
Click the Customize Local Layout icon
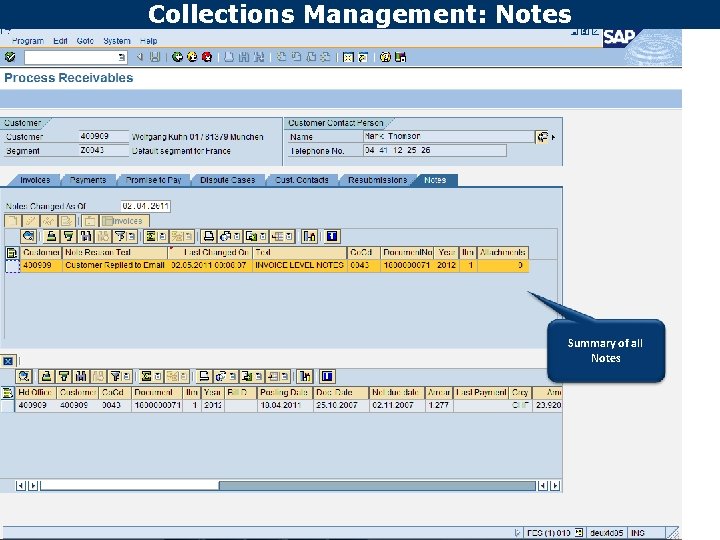(x=400, y=57)
